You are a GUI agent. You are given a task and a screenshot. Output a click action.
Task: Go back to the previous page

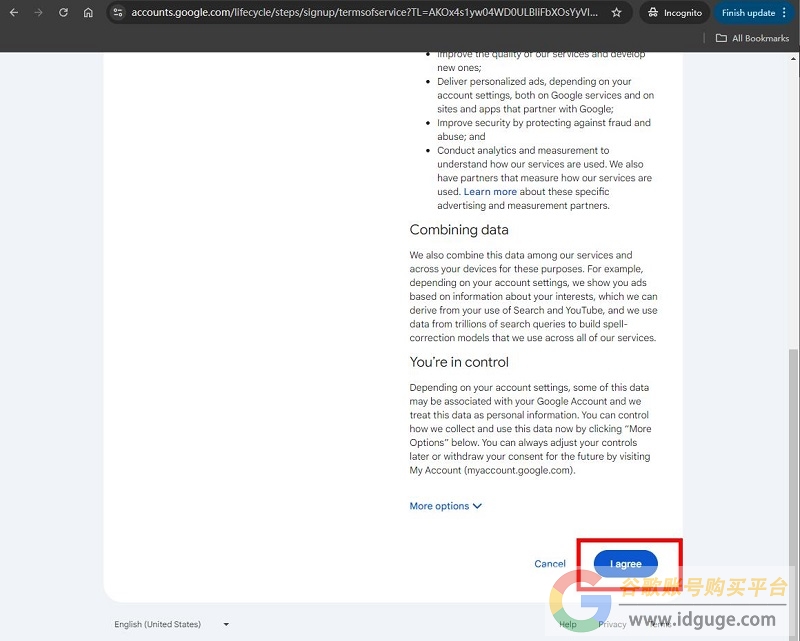click(x=14, y=12)
